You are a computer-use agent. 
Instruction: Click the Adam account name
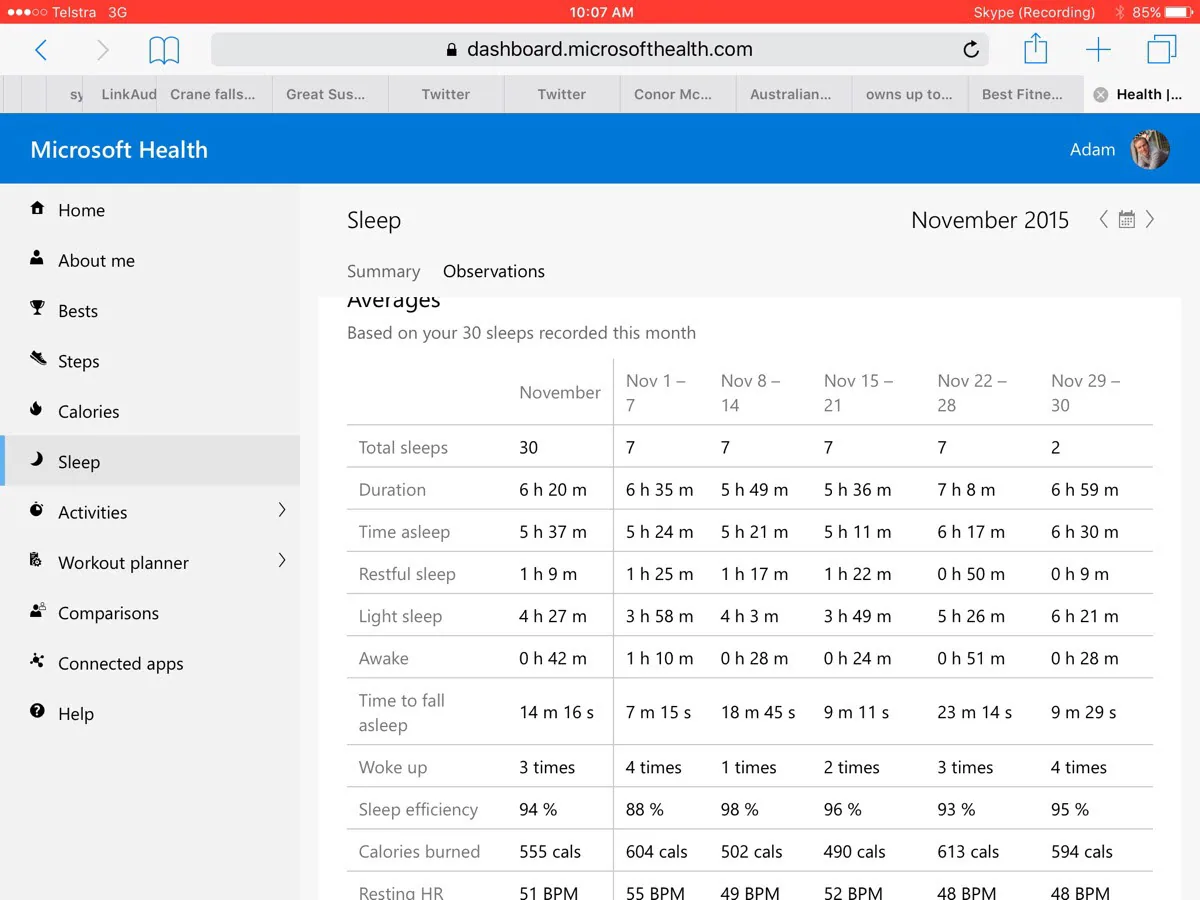pyautogui.click(x=1092, y=150)
